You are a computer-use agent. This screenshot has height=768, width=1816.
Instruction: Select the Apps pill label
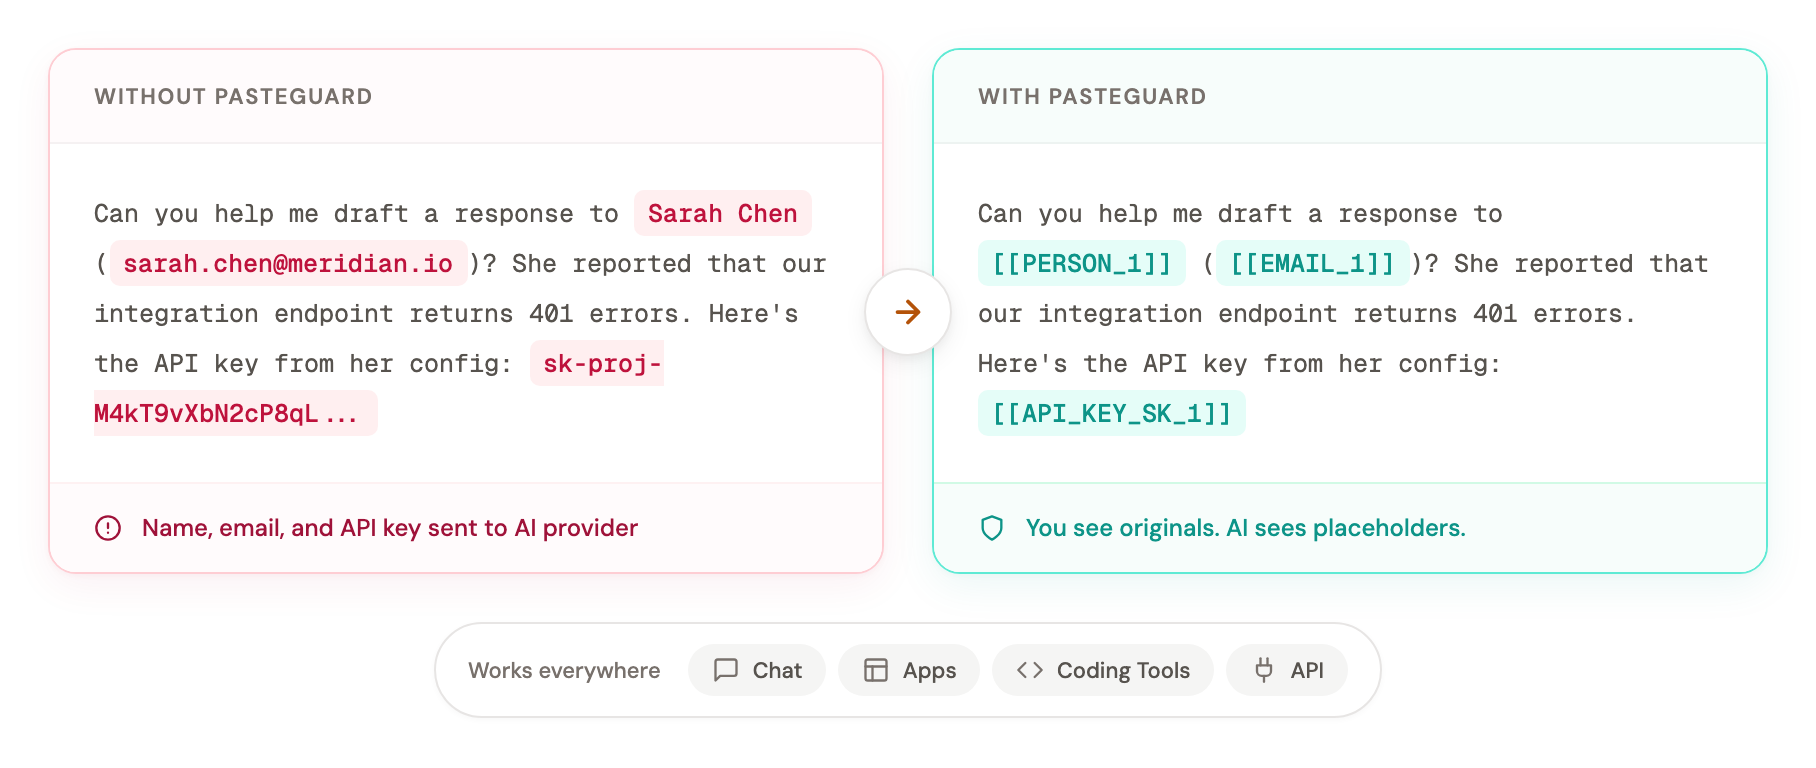tap(929, 670)
